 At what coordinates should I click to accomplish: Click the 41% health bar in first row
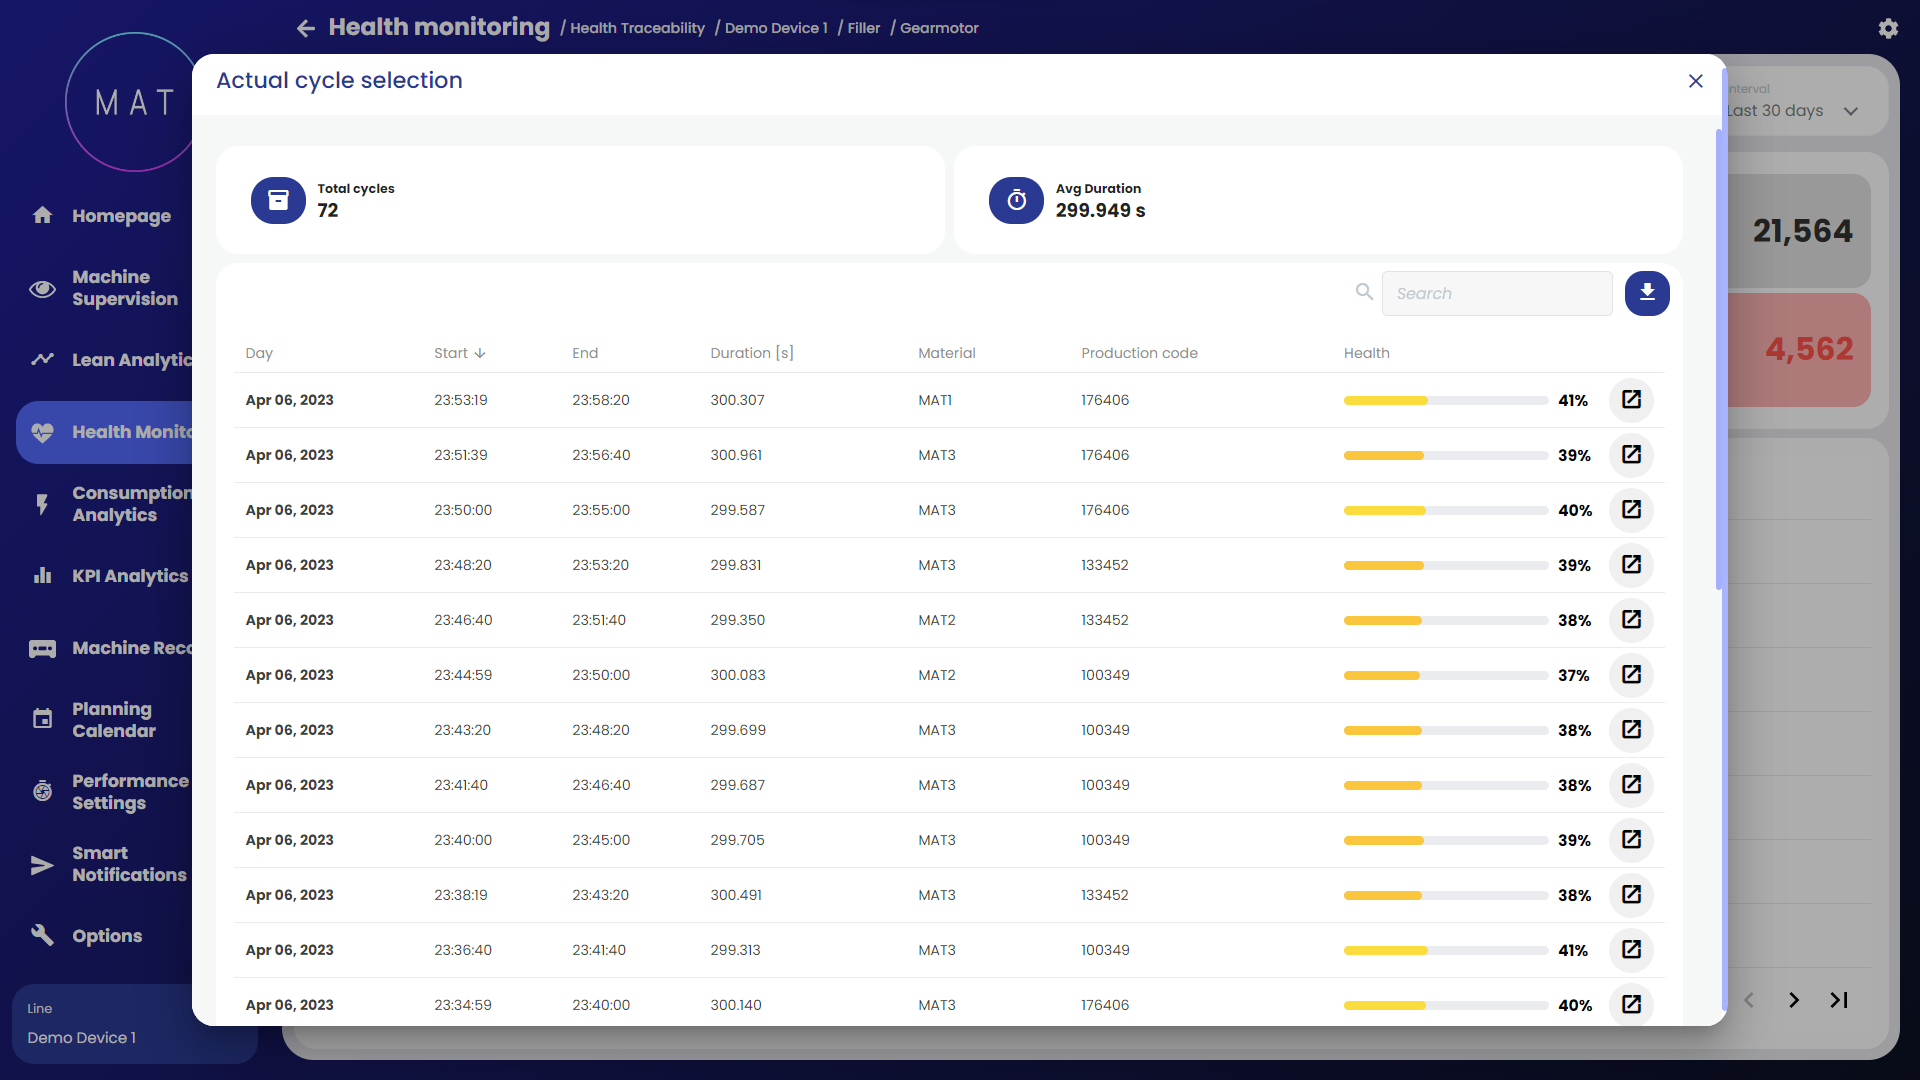(1444, 400)
